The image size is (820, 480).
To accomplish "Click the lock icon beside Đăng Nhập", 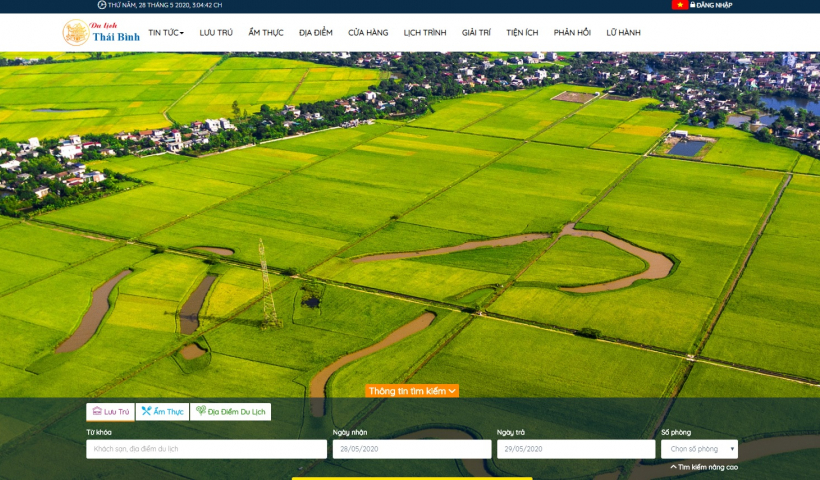I will (x=692, y=5).
